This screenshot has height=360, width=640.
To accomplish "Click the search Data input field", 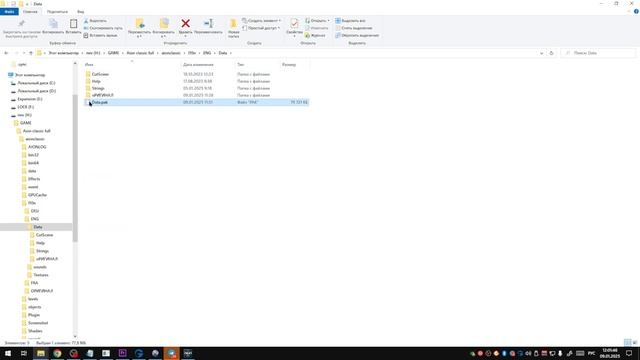I will point(598,53).
